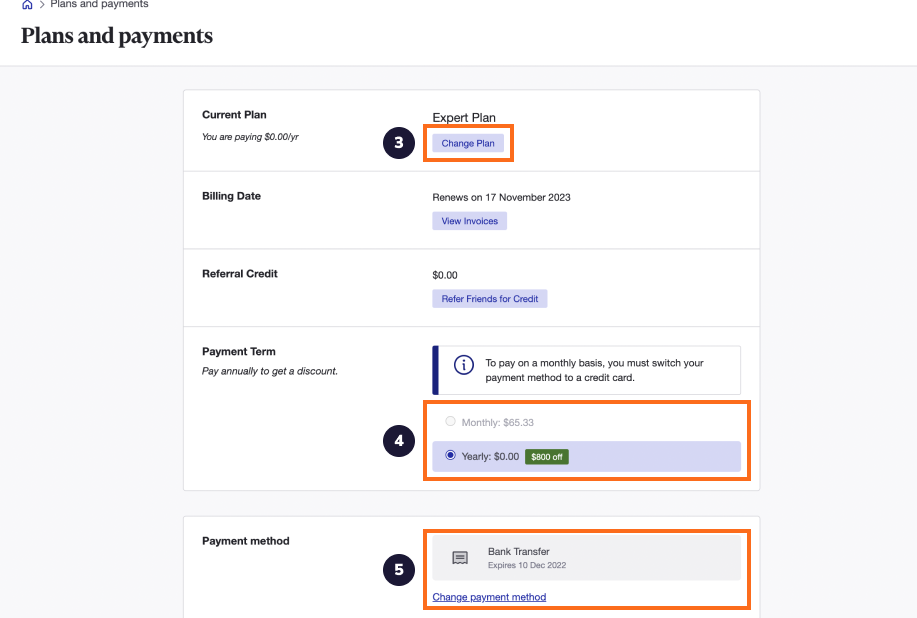The width and height of the screenshot is (917, 618).
Task: Select the Bank Transfer payment card
Action: point(586,557)
